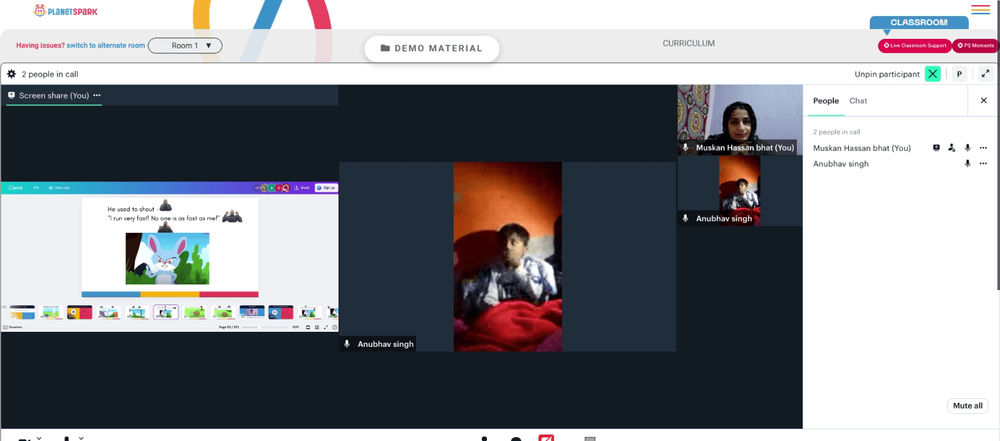This screenshot has width=1000, height=441.
Task: Click the P button in call header
Action: (959, 74)
